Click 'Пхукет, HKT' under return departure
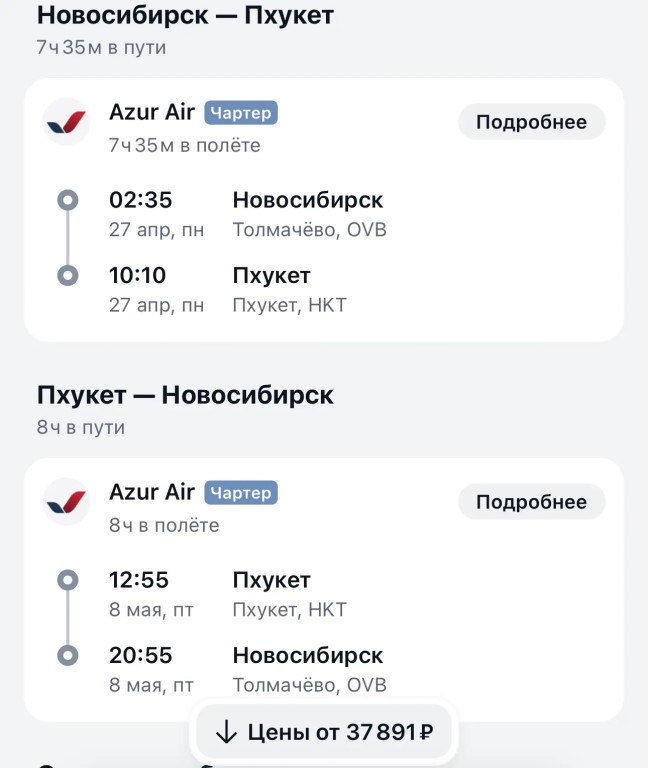This screenshot has width=648, height=768. tap(289, 610)
